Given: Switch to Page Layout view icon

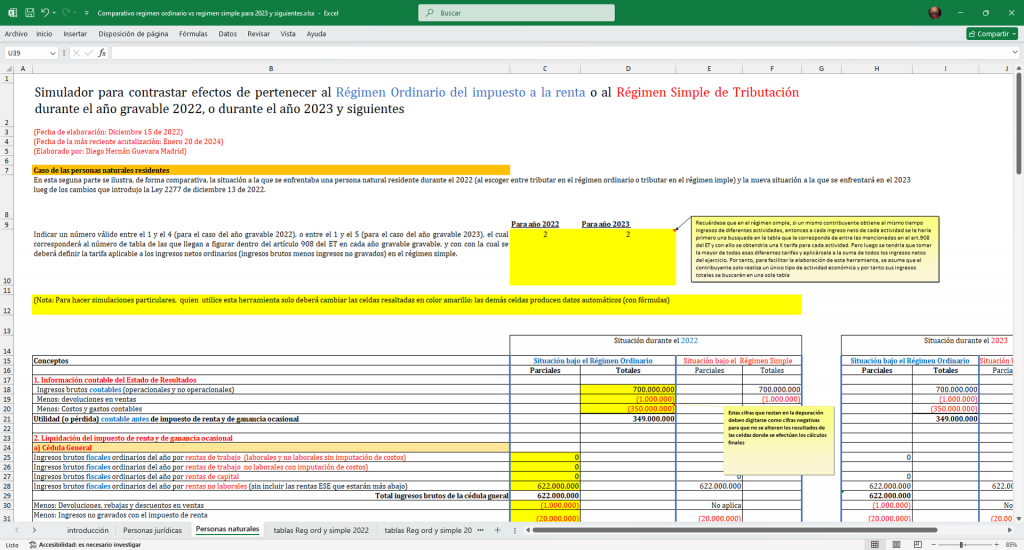Looking at the screenshot, I should point(896,544).
